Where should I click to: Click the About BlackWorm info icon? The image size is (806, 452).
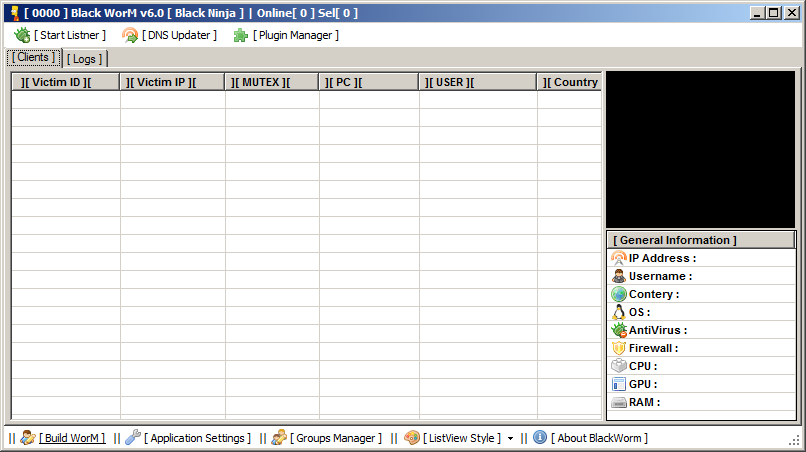pyautogui.click(x=540, y=438)
